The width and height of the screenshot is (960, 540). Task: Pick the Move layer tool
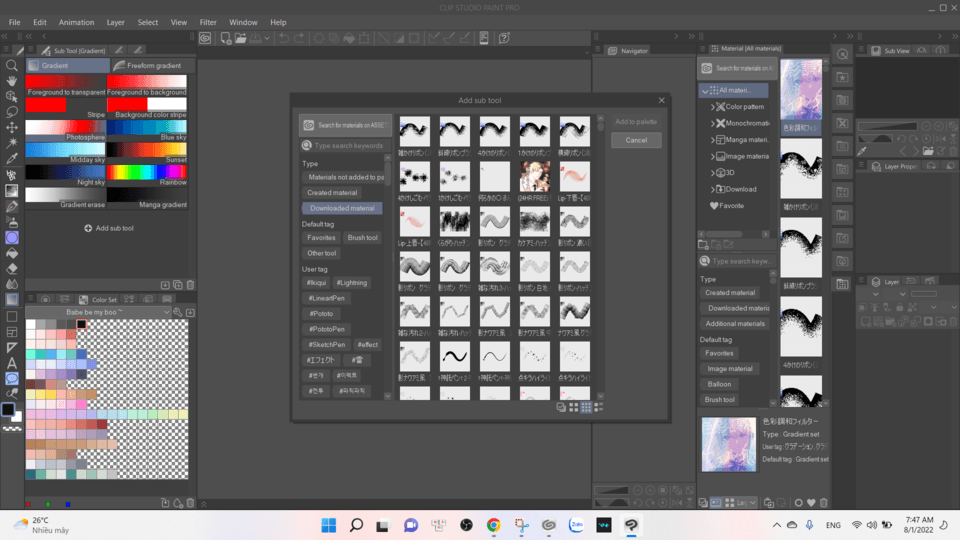click(12, 127)
